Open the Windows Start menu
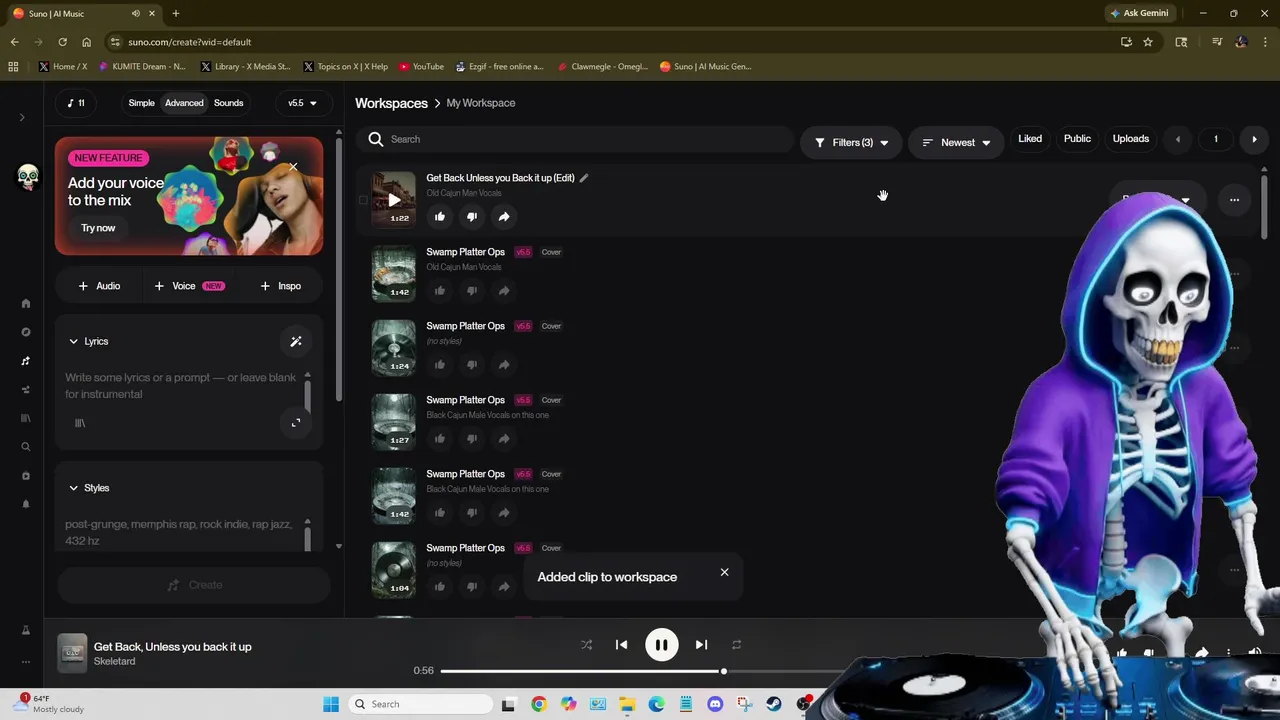The height and width of the screenshot is (720, 1280). click(331, 704)
